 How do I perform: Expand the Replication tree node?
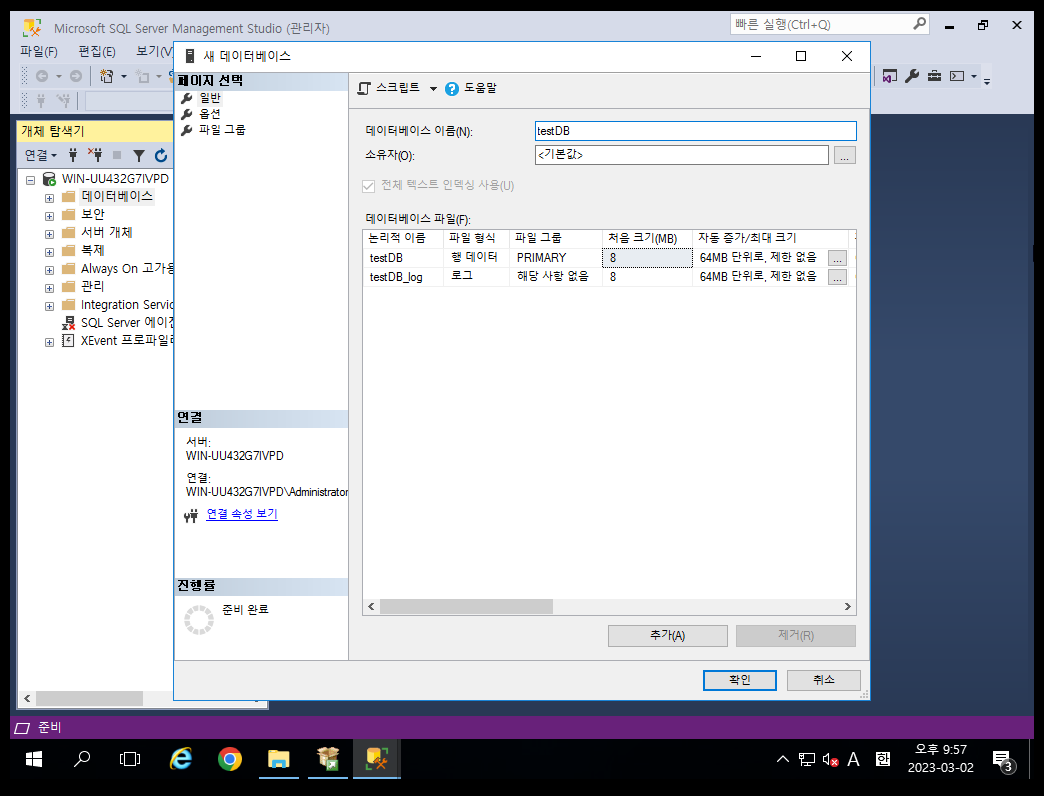coord(49,252)
